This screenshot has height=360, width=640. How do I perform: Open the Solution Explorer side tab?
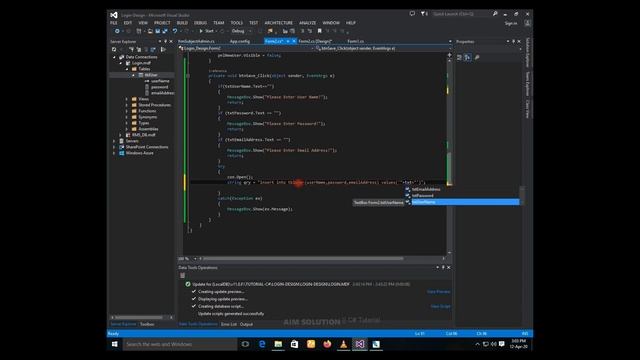527,53
